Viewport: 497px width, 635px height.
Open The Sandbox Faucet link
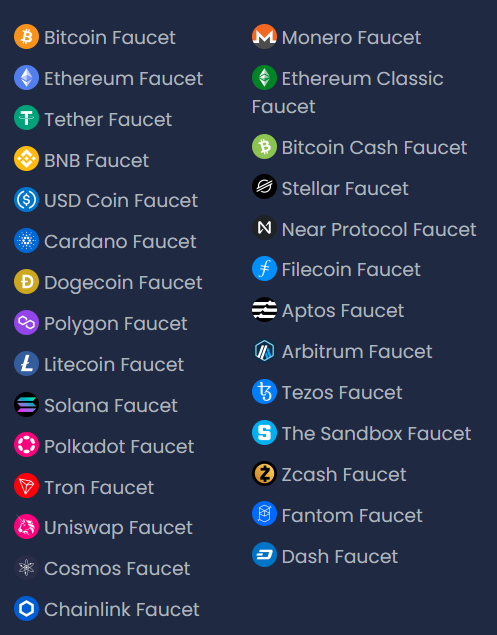point(361,433)
